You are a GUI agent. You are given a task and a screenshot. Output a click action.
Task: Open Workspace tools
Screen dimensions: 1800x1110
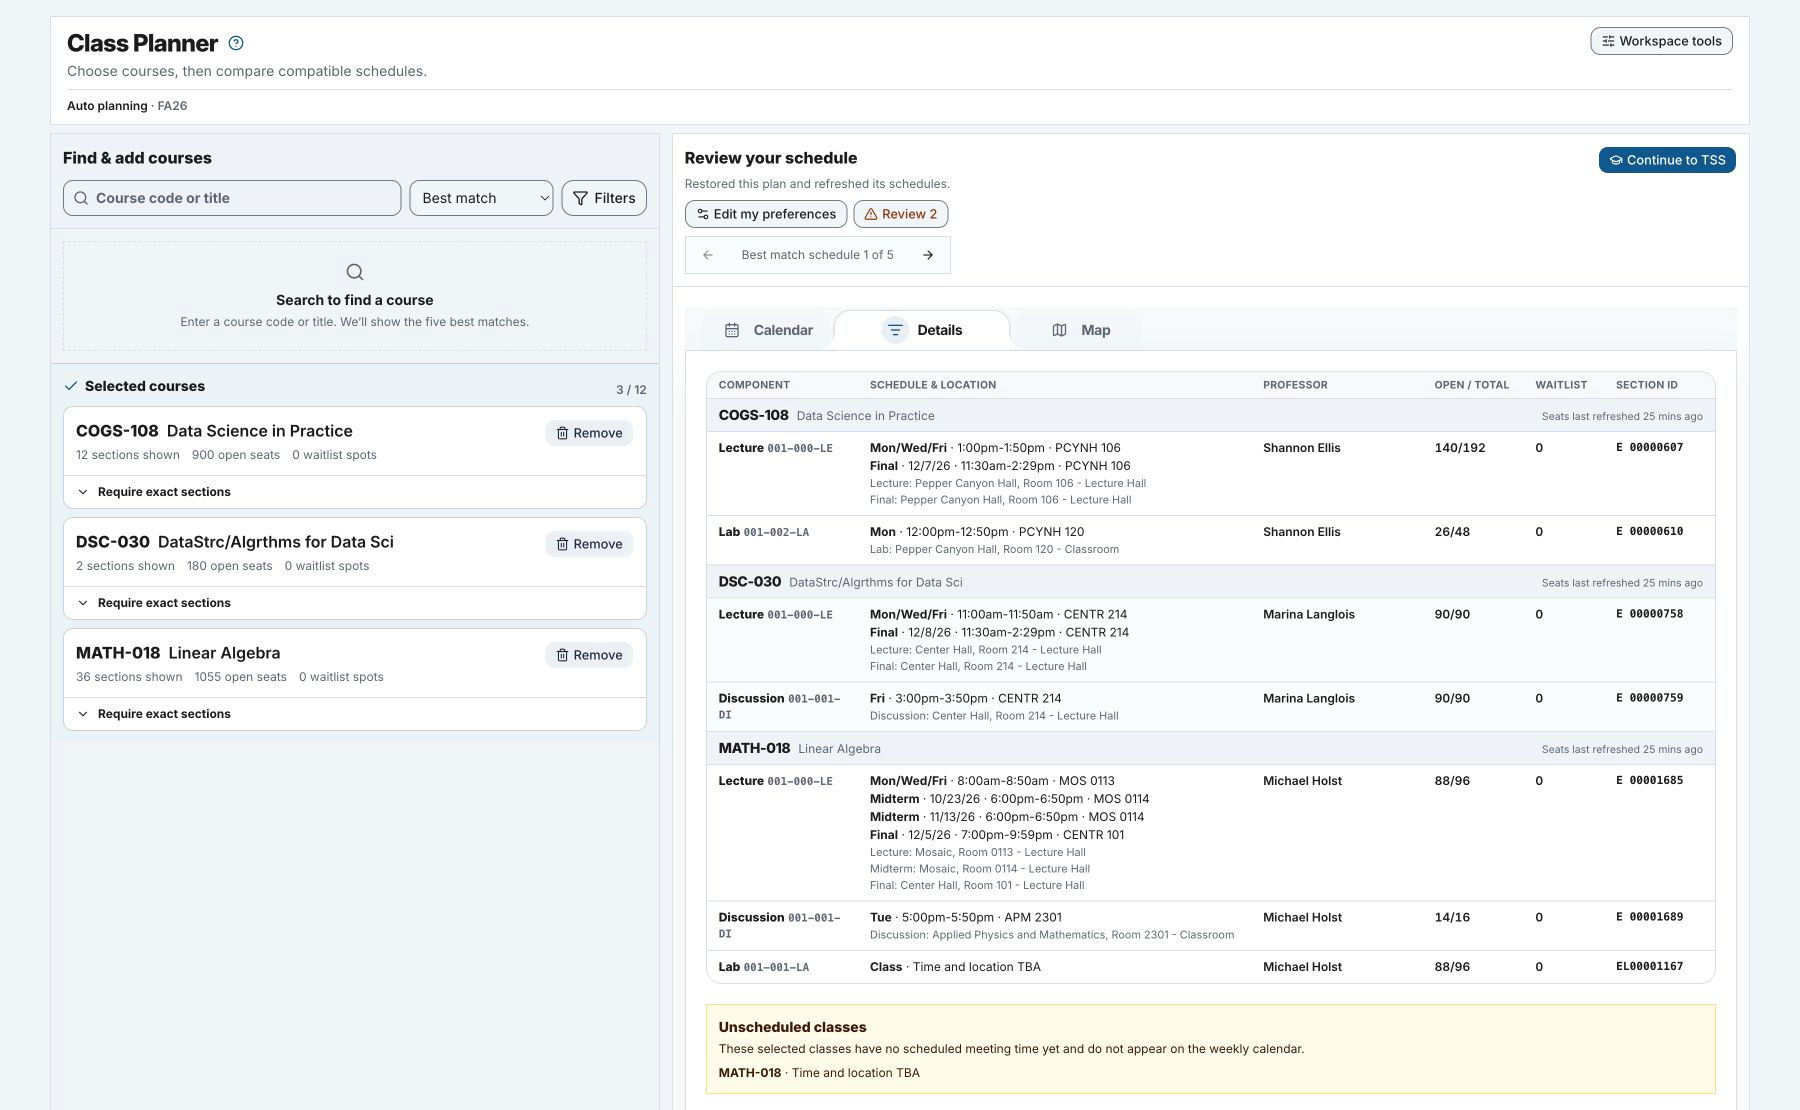[x=1661, y=41]
